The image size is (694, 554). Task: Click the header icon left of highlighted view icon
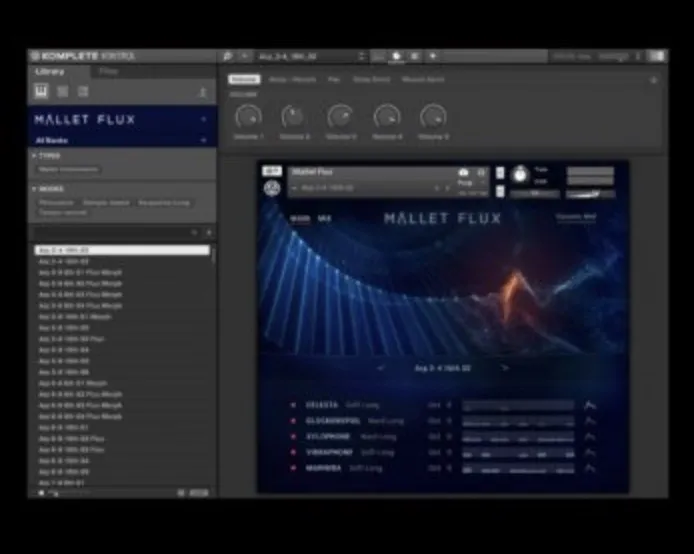(x=378, y=56)
